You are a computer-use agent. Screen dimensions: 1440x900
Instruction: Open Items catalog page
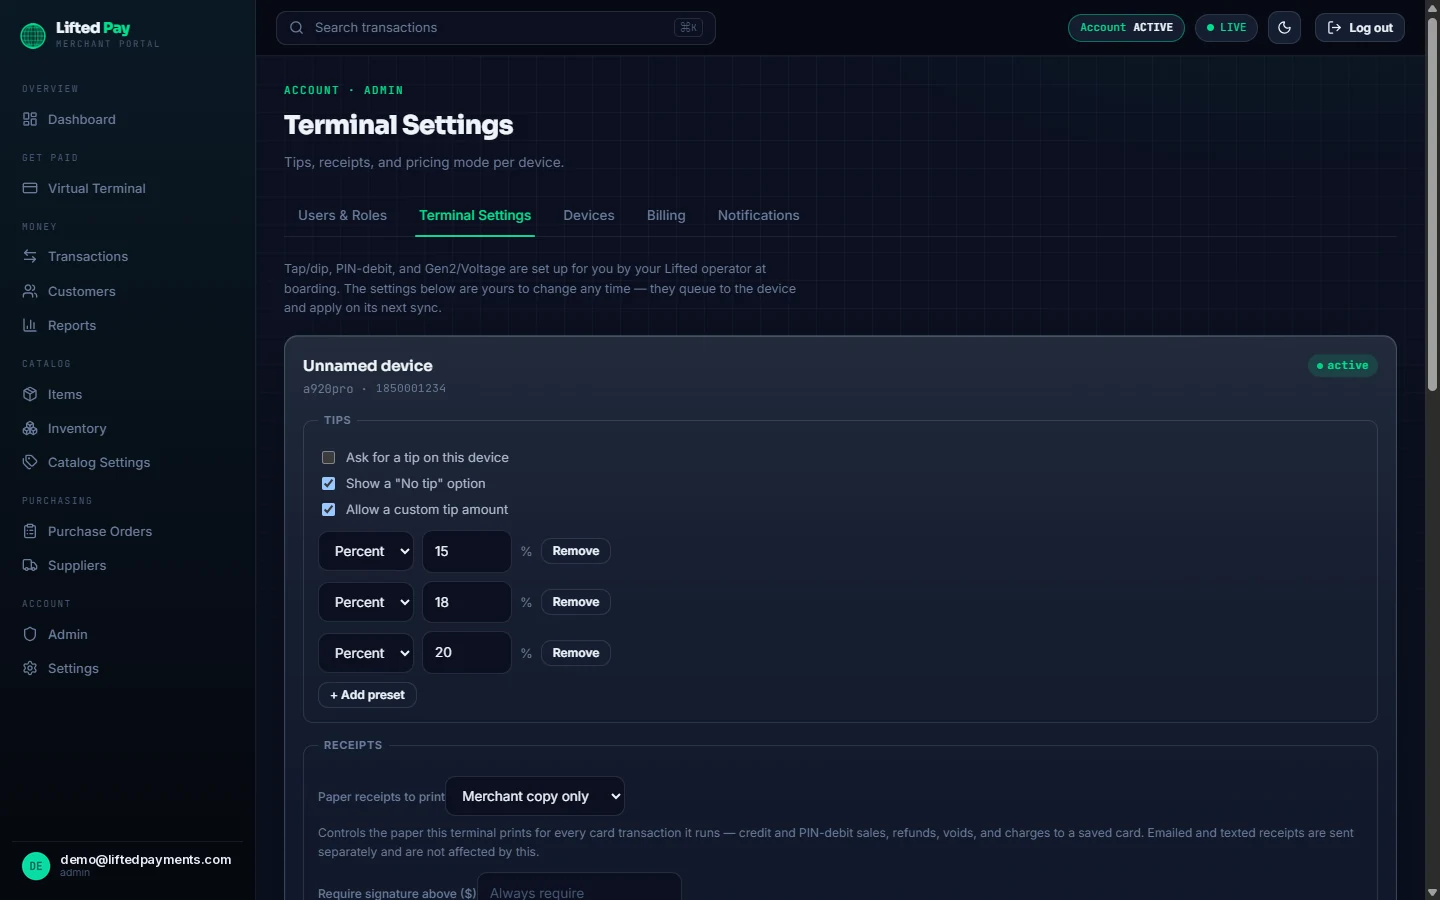65,394
